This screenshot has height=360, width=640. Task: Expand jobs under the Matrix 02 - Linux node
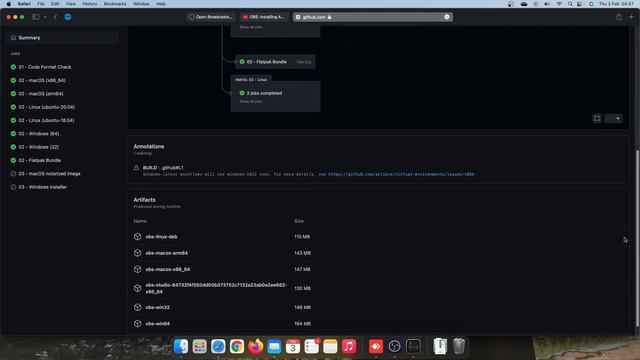(x=251, y=101)
